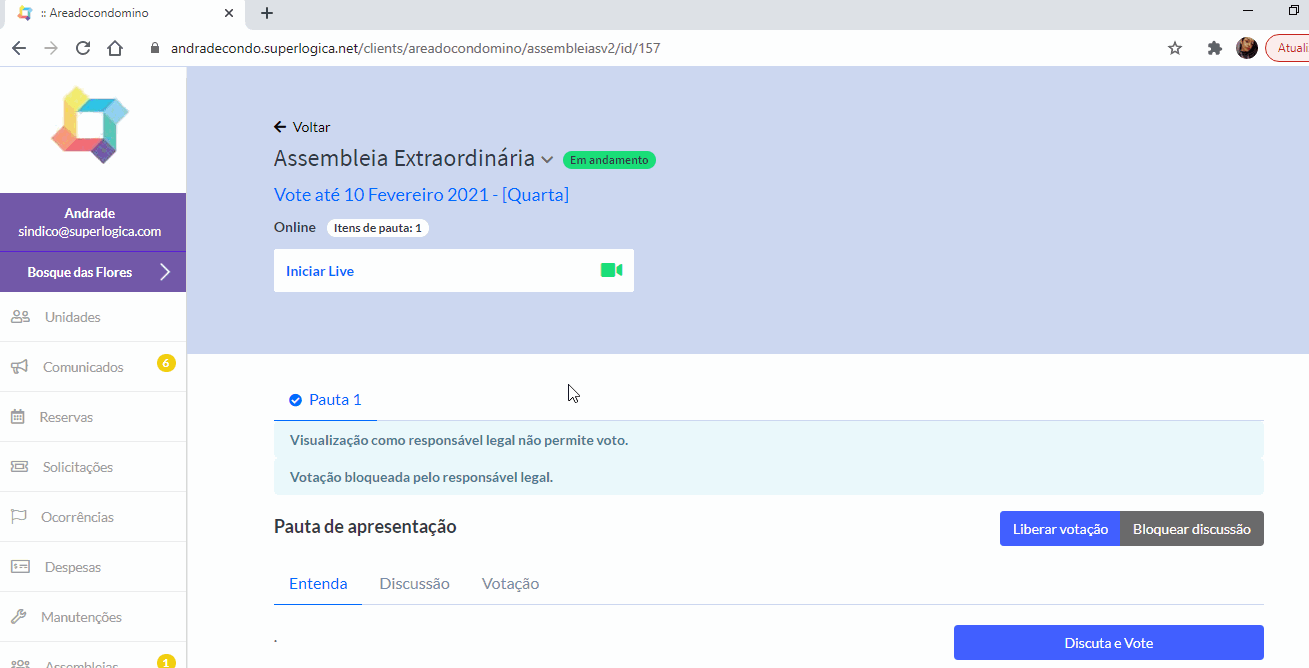
Task: Expand the Assembleia Extraordinária dropdown chevron
Action: 547,160
